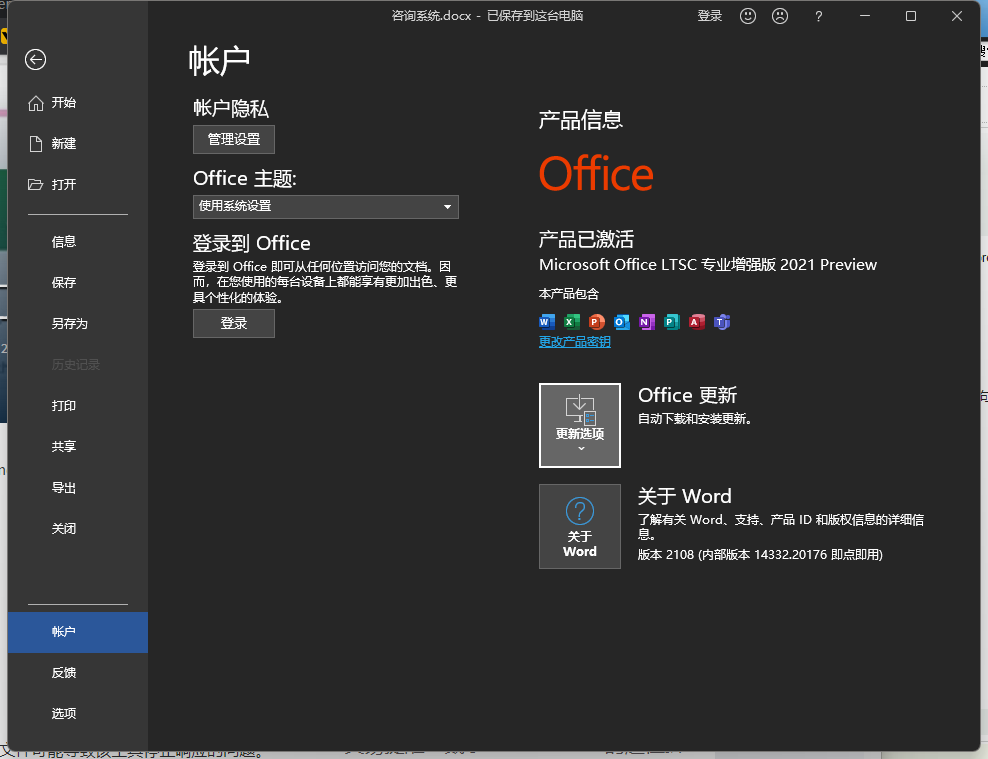This screenshot has width=988, height=759.
Task: Open the 更新选项 dropdown button
Action: (580, 425)
